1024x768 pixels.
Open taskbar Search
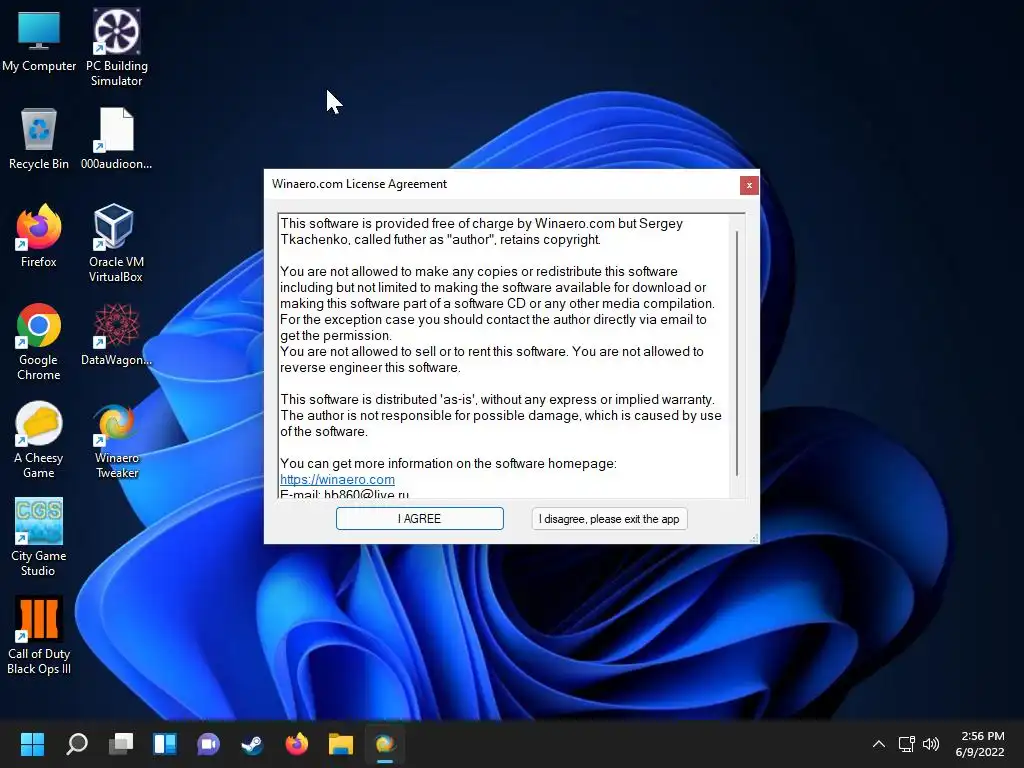tap(76, 744)
